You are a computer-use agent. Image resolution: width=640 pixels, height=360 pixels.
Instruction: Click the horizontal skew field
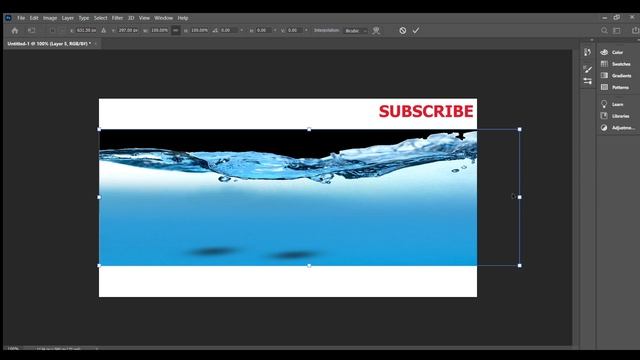[263, 31]
